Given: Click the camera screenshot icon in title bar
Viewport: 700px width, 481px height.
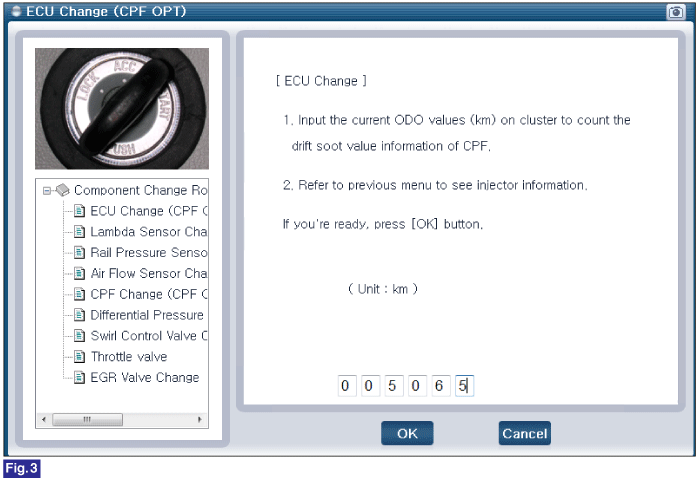Looking at the screenshot, I should coord(675,12).
